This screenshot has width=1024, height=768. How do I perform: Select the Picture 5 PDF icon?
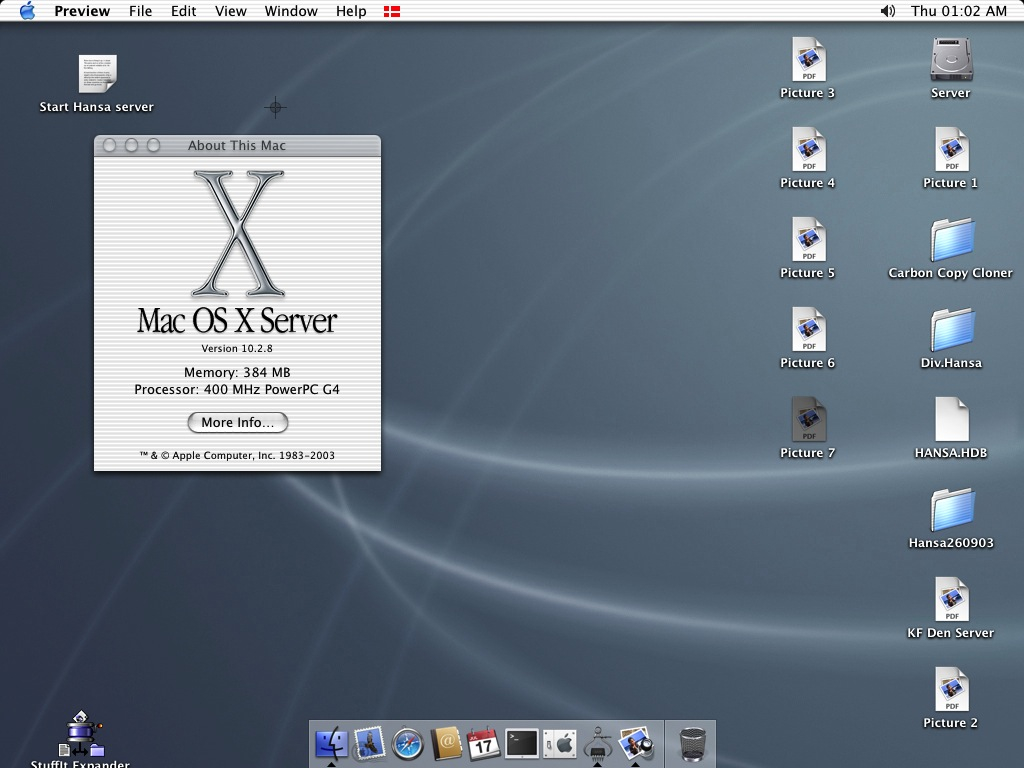[808, 240]
